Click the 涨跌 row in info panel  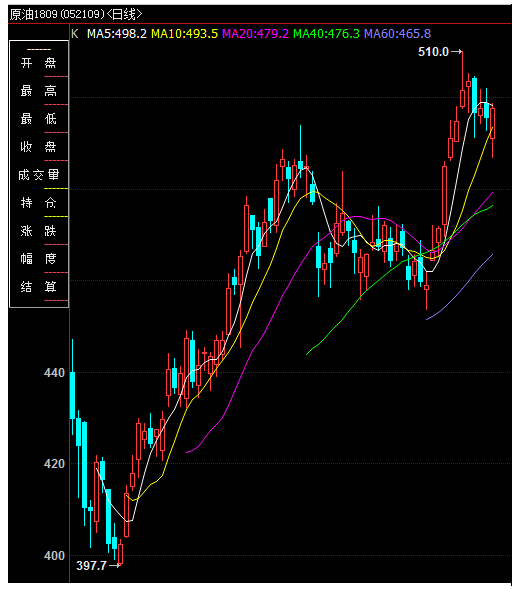(x=39, y=231)
